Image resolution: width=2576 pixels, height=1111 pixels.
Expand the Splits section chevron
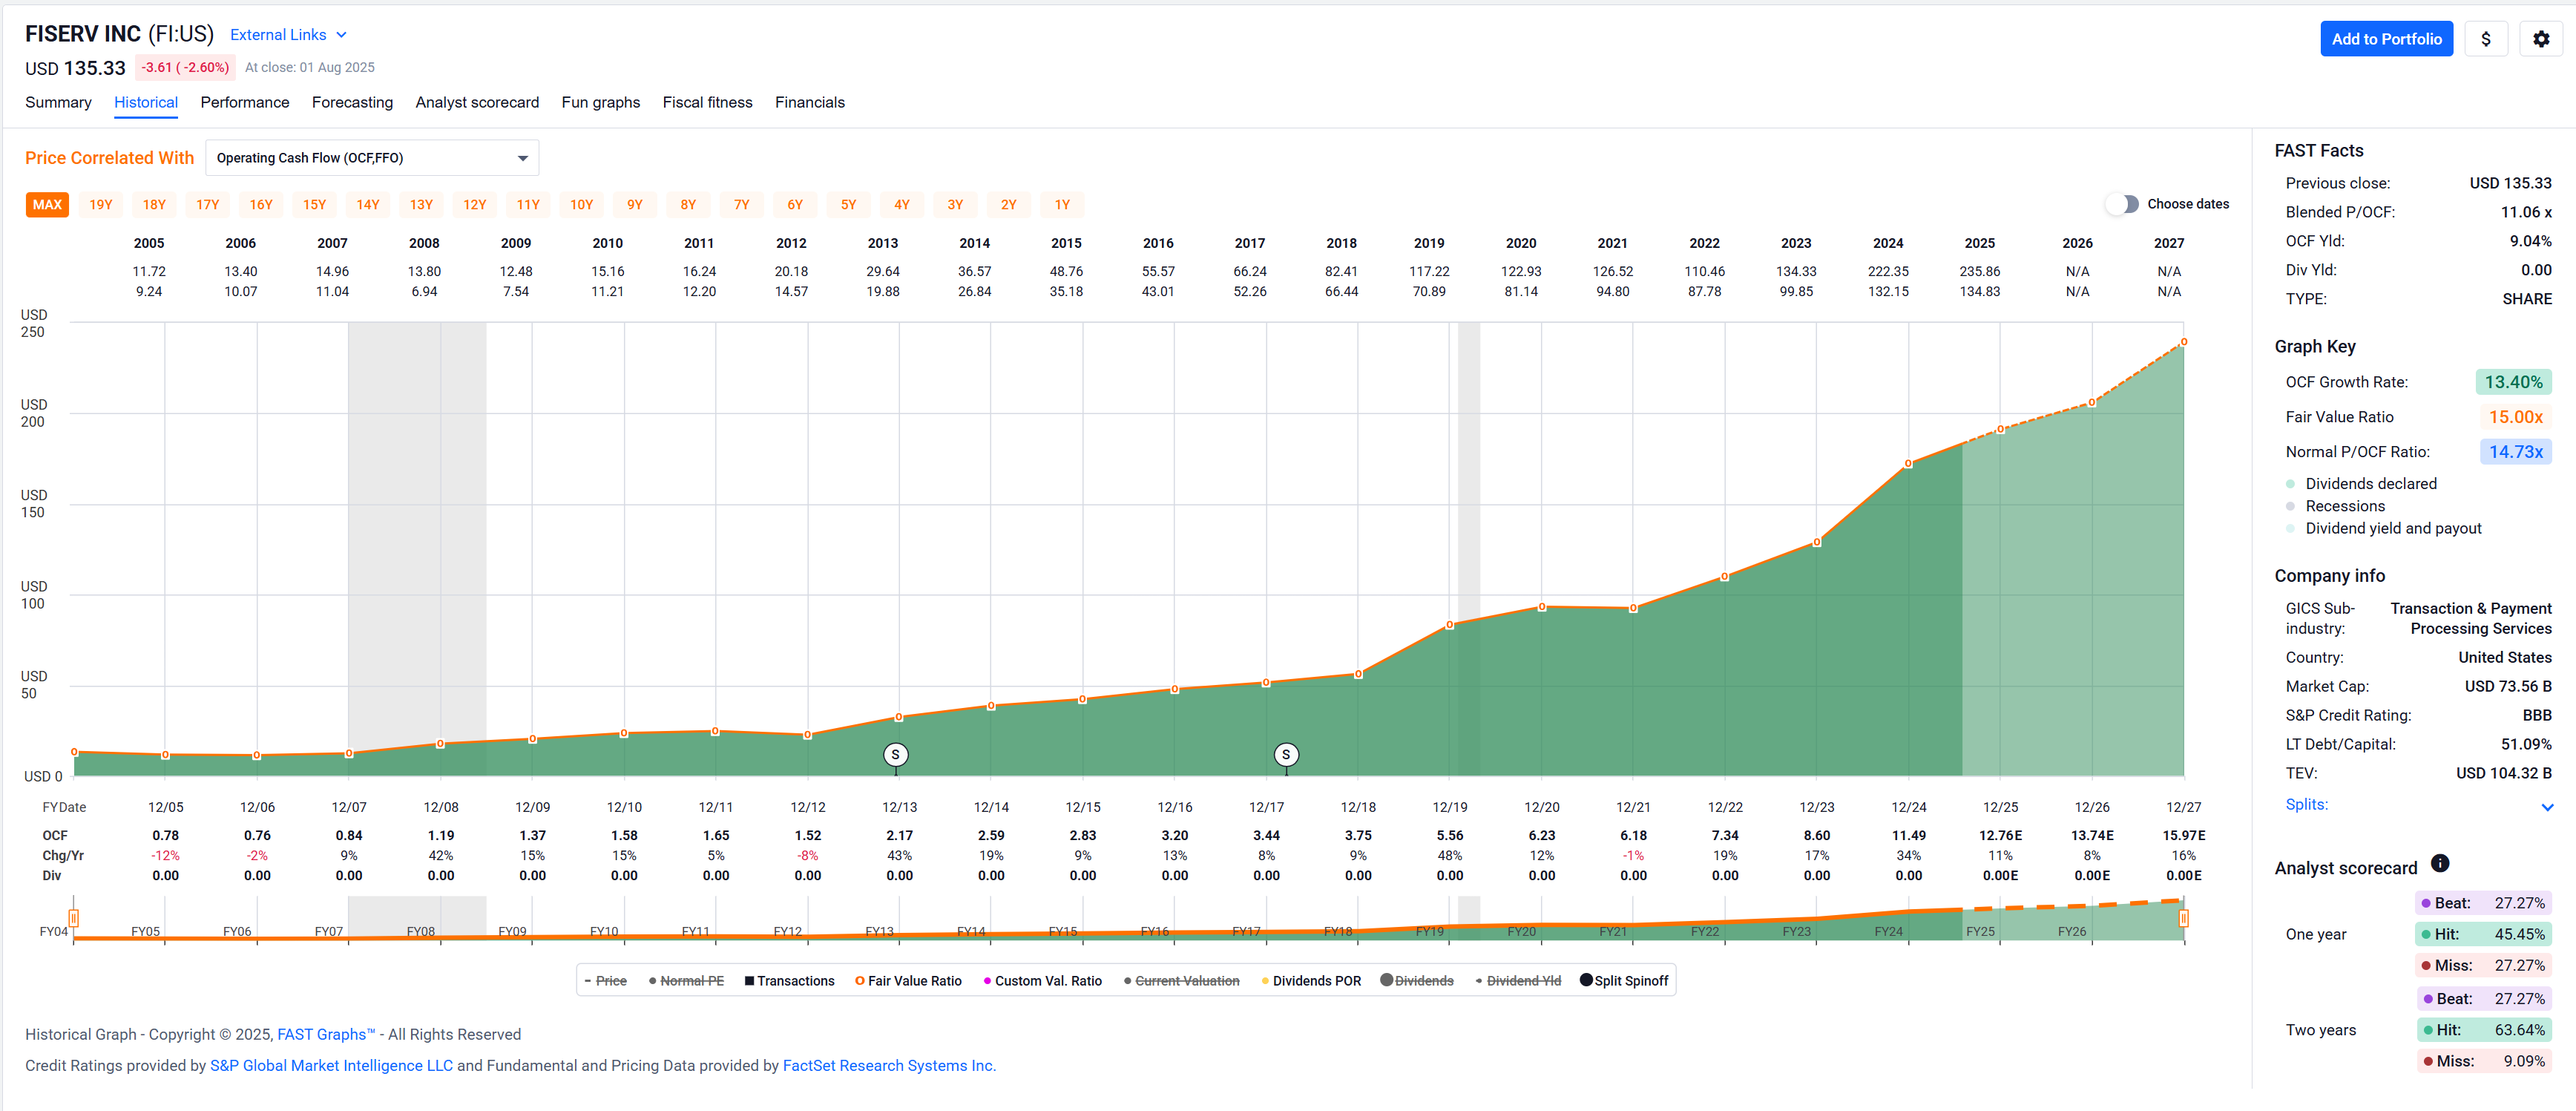click(2546, 807)
